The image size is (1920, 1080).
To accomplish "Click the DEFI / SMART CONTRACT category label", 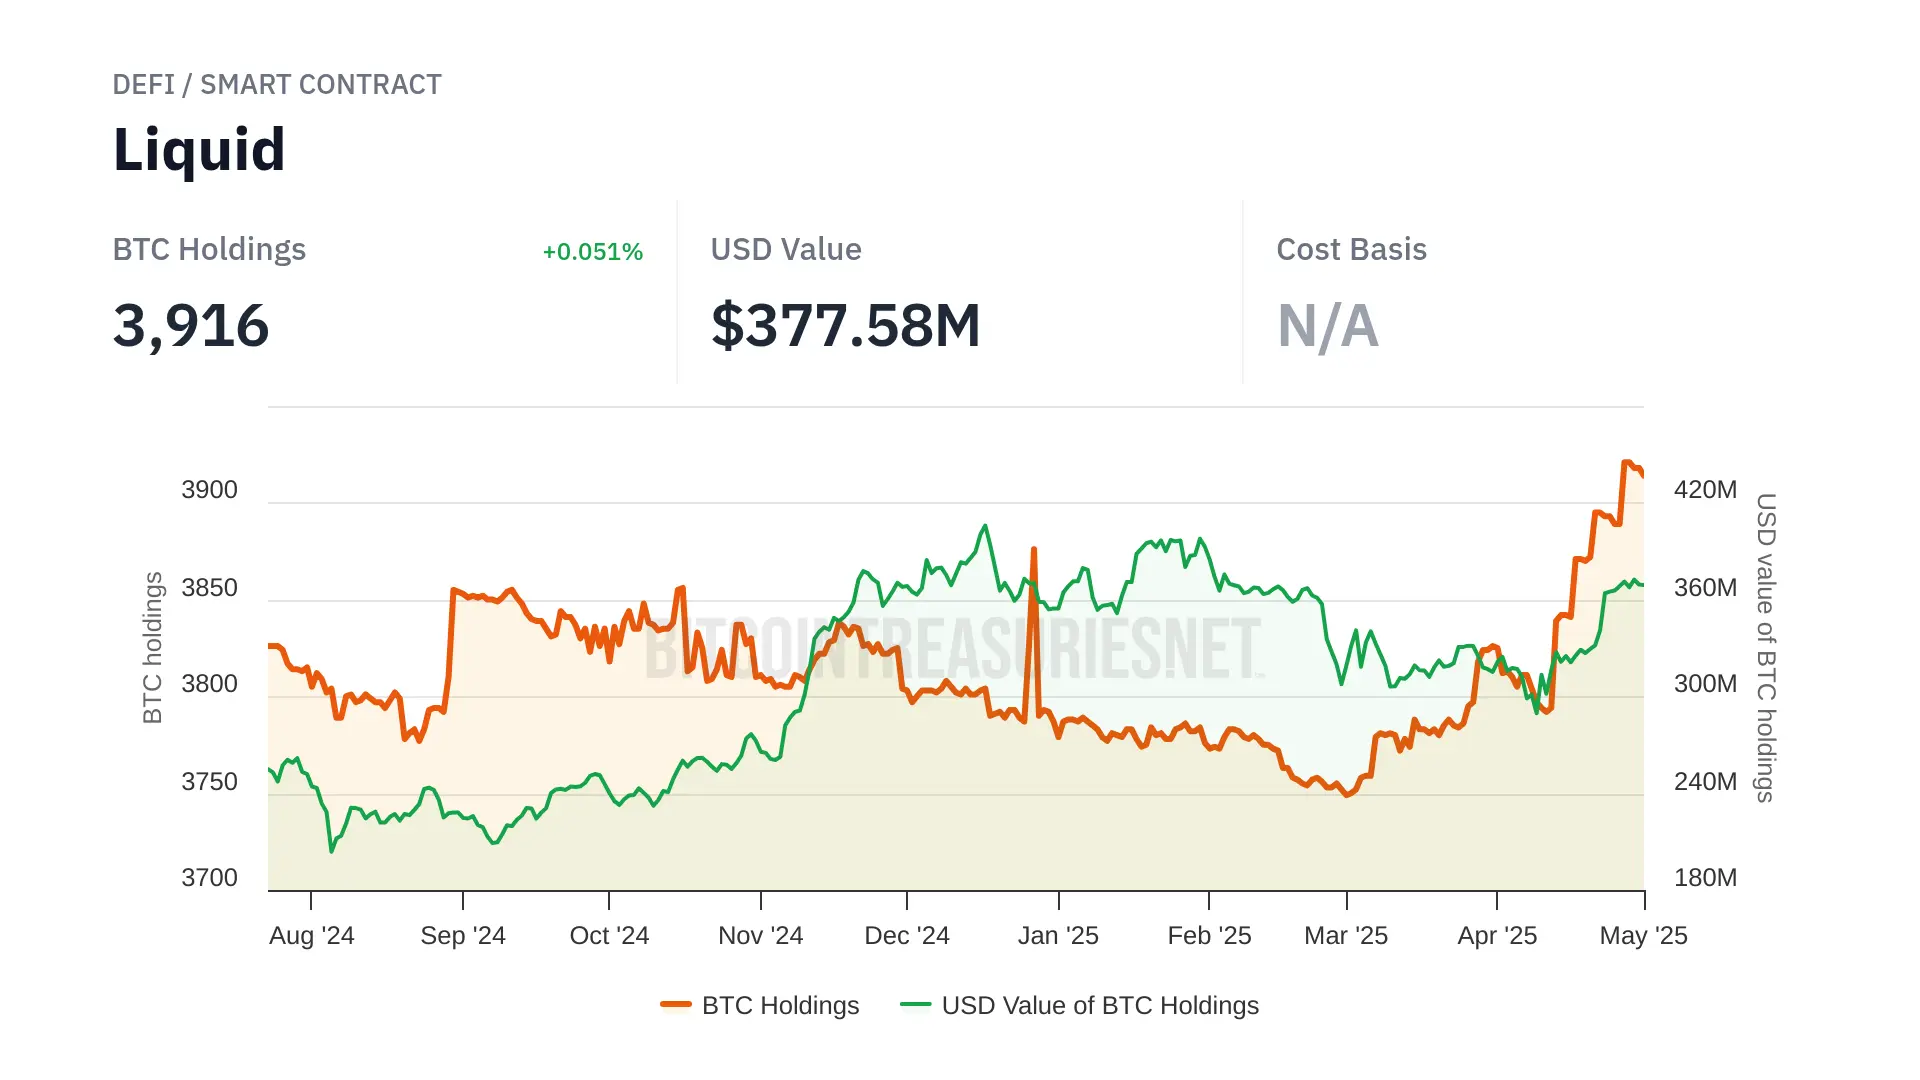I will pos(277,85).
